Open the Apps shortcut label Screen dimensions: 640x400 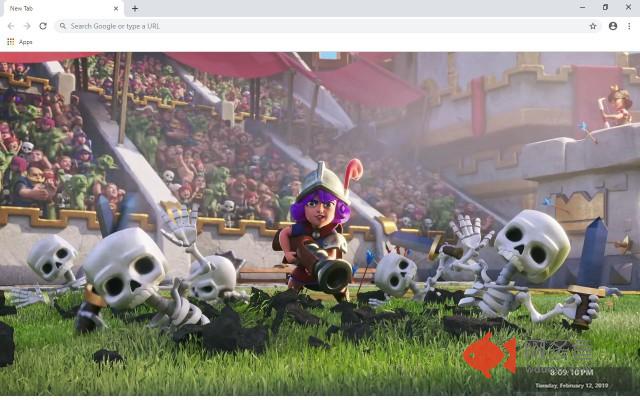coord(25,42)
